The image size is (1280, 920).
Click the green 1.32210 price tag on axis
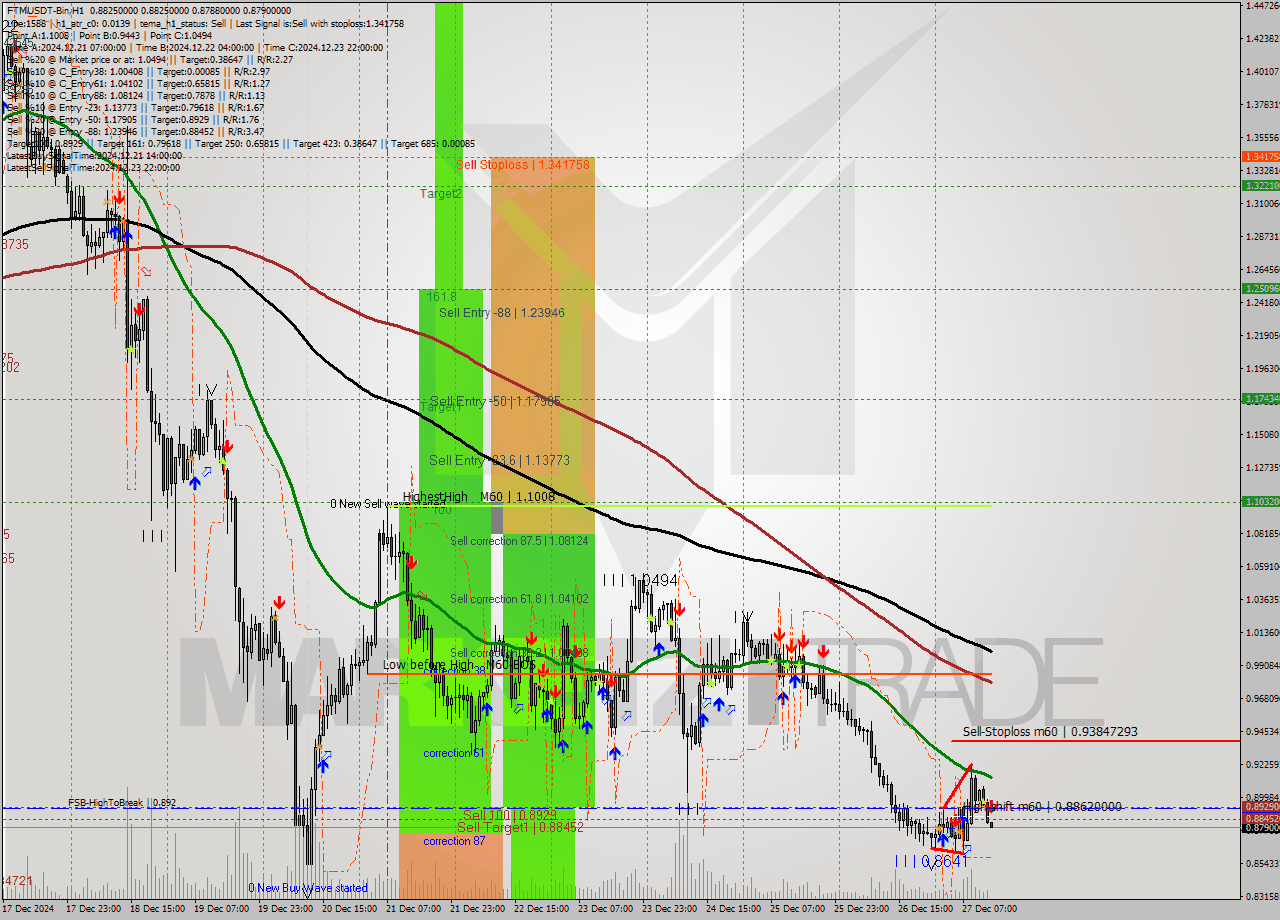click(x=1260, y=185)
